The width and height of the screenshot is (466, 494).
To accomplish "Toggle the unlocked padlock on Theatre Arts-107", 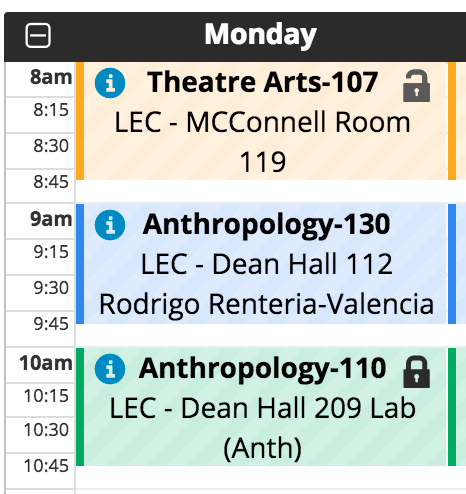I will [416, 86].
